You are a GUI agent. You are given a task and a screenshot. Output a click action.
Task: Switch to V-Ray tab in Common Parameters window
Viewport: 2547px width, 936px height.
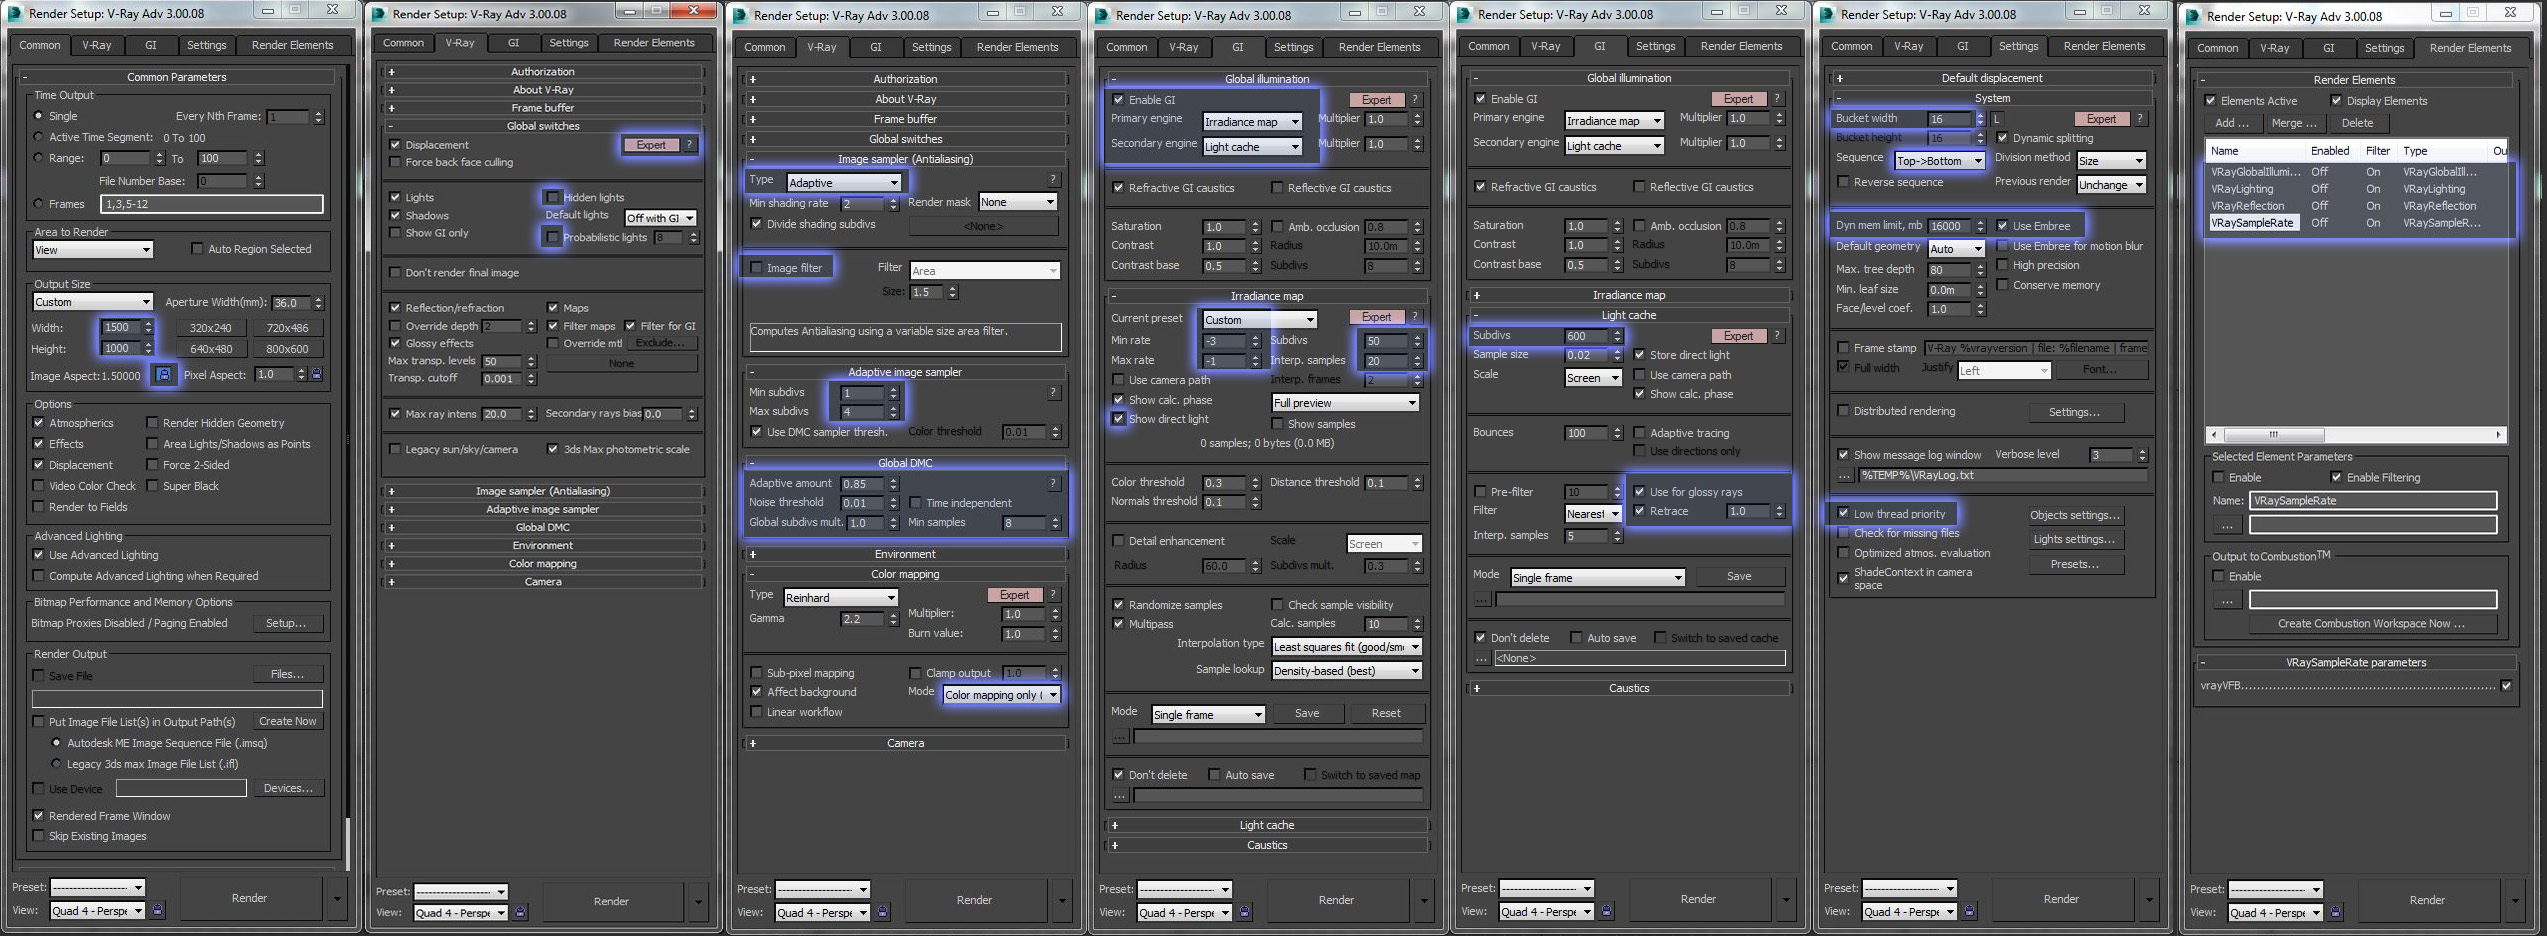(x=97, y=45)
